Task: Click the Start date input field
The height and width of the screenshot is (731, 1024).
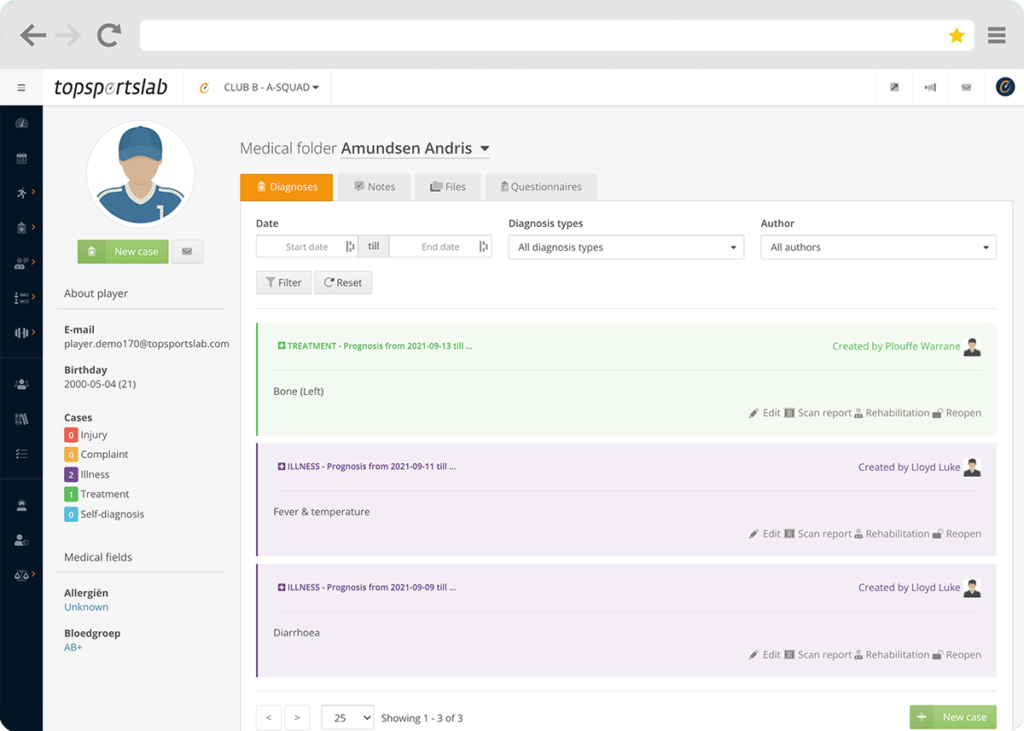Action: pyautogui.click(x=305, y=246)
